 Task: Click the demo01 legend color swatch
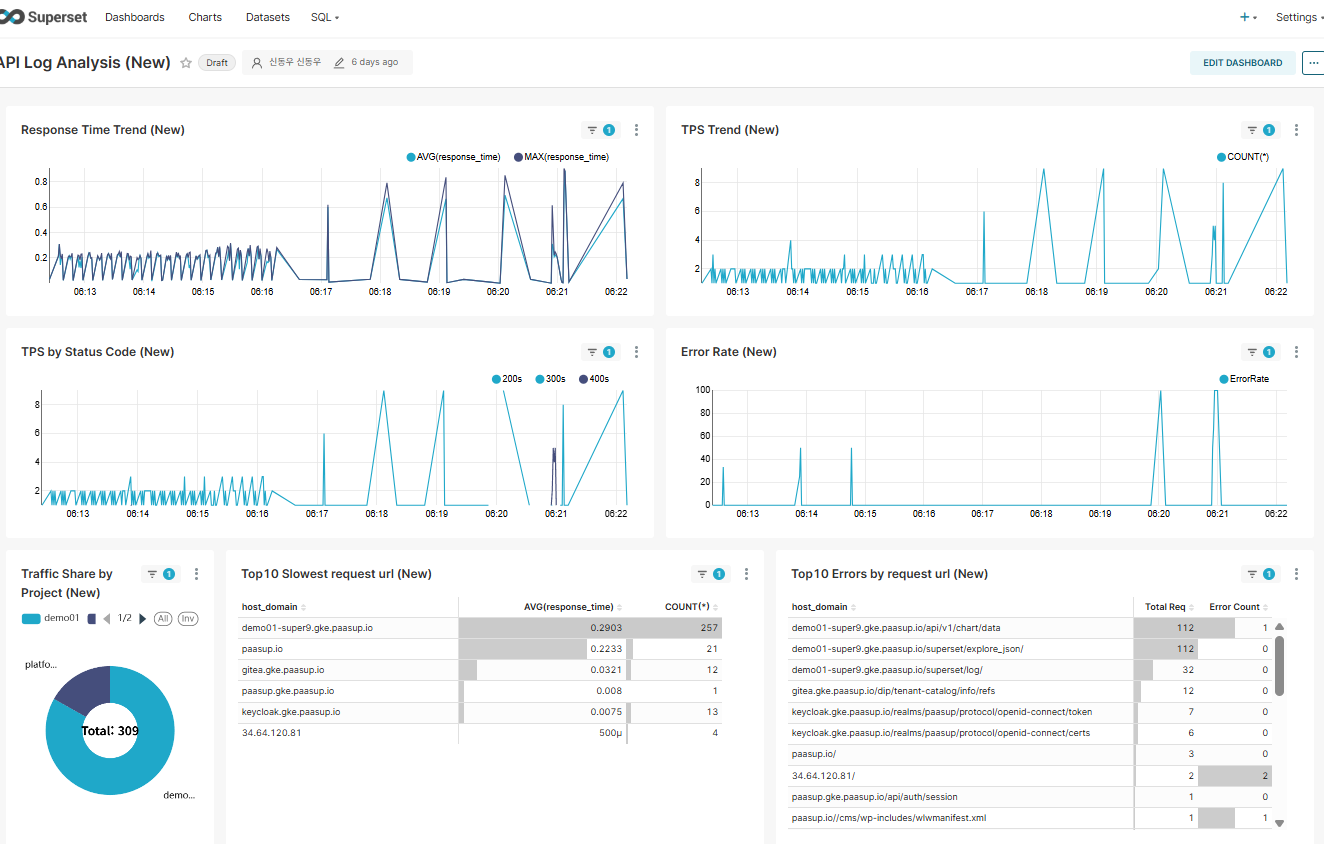click(31, 618)
